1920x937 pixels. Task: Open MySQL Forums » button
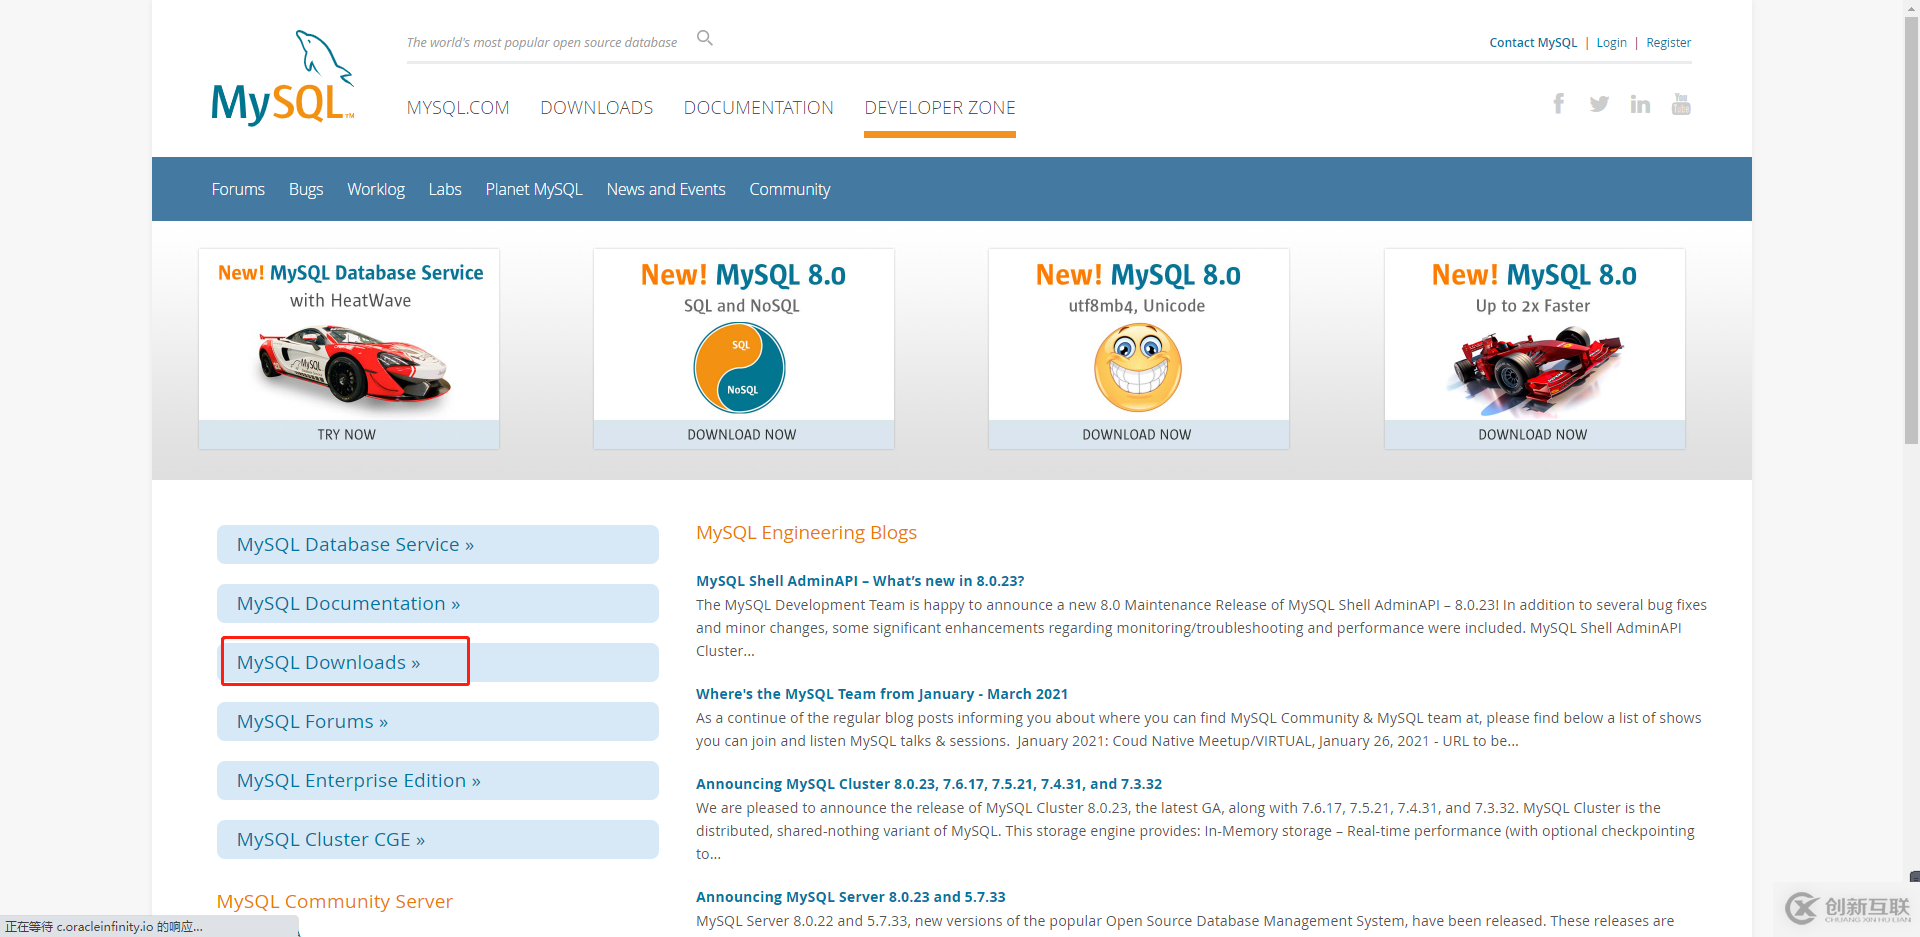(438, 722)
